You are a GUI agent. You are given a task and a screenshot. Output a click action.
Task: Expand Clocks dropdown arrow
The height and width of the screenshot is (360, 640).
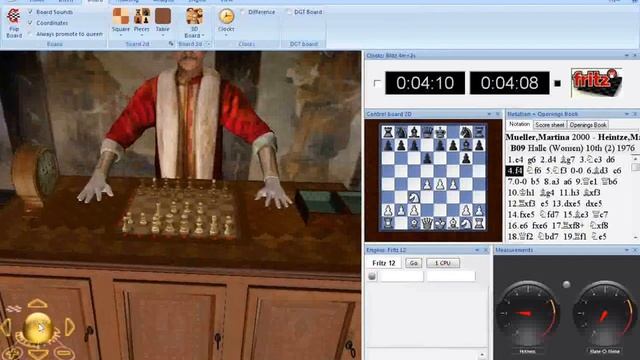point(226,35)
